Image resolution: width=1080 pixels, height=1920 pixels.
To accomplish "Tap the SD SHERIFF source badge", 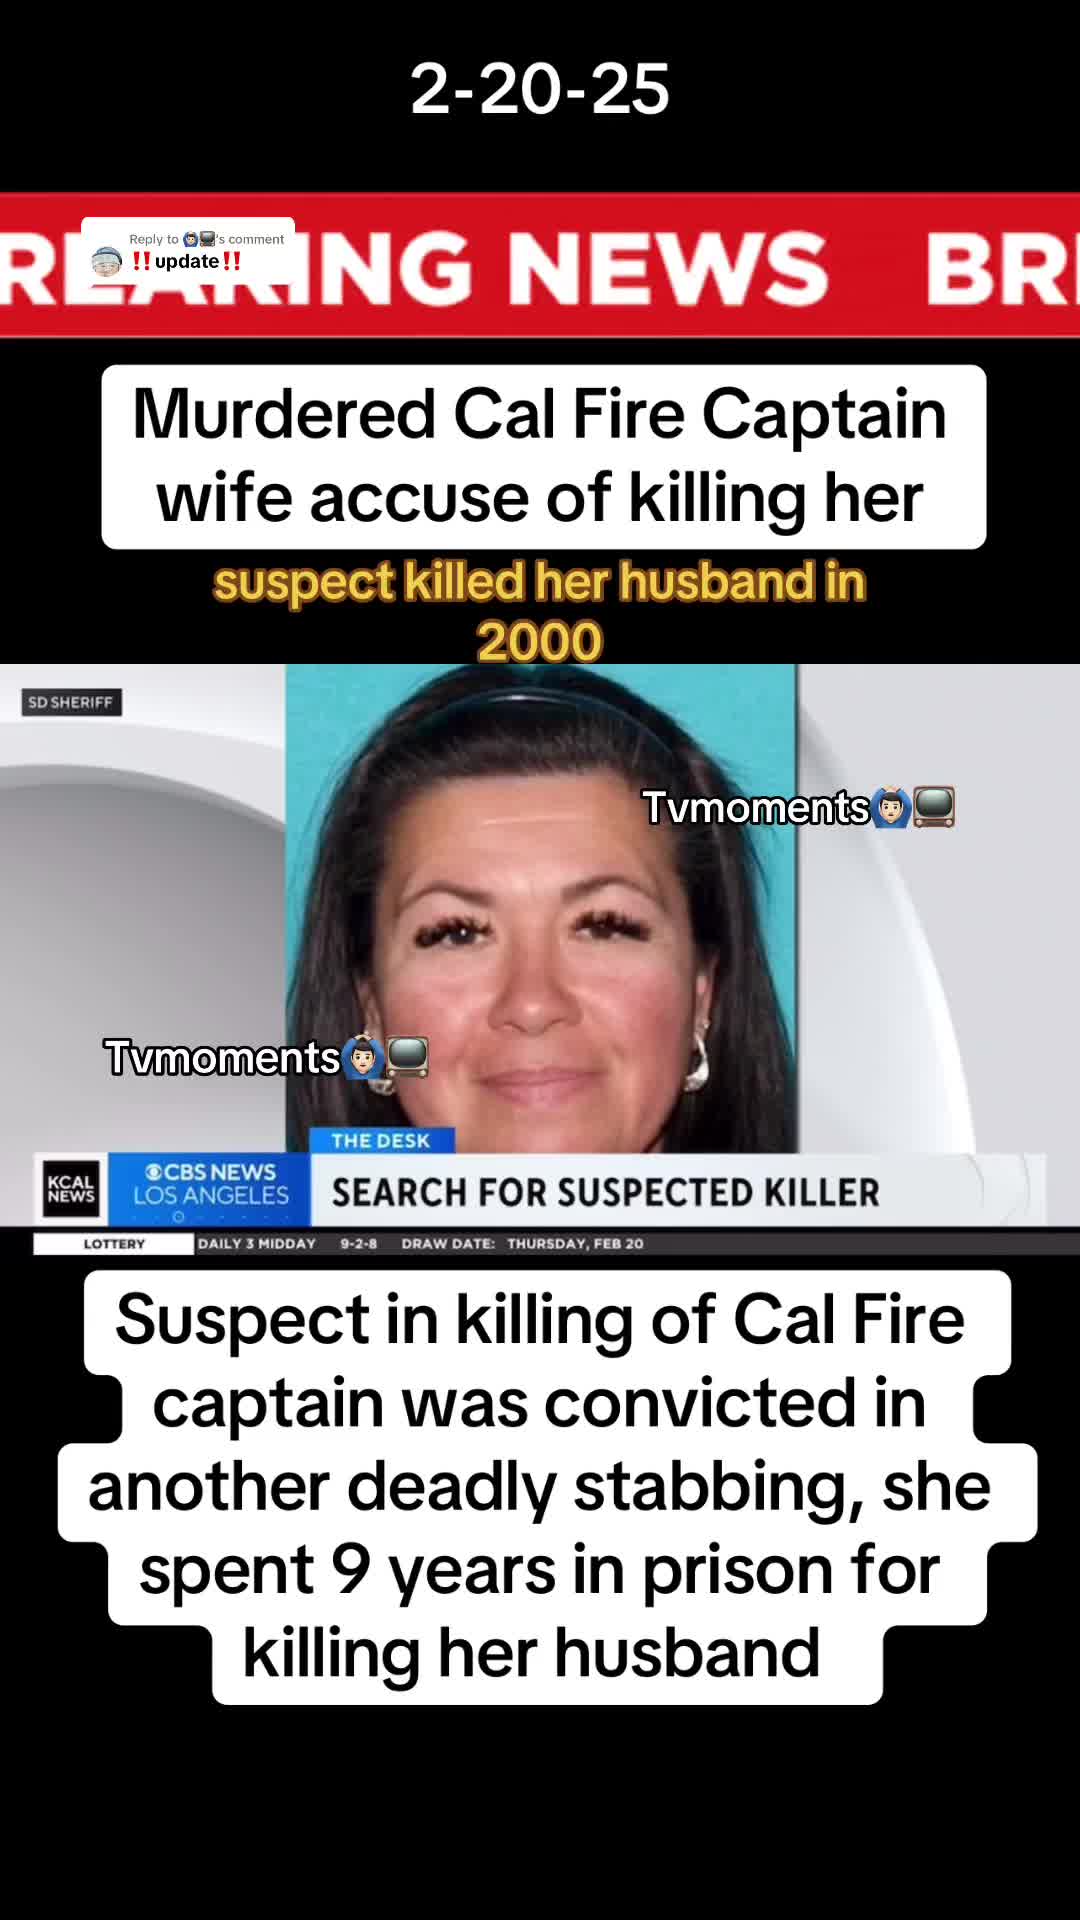I will coord(71,702).
